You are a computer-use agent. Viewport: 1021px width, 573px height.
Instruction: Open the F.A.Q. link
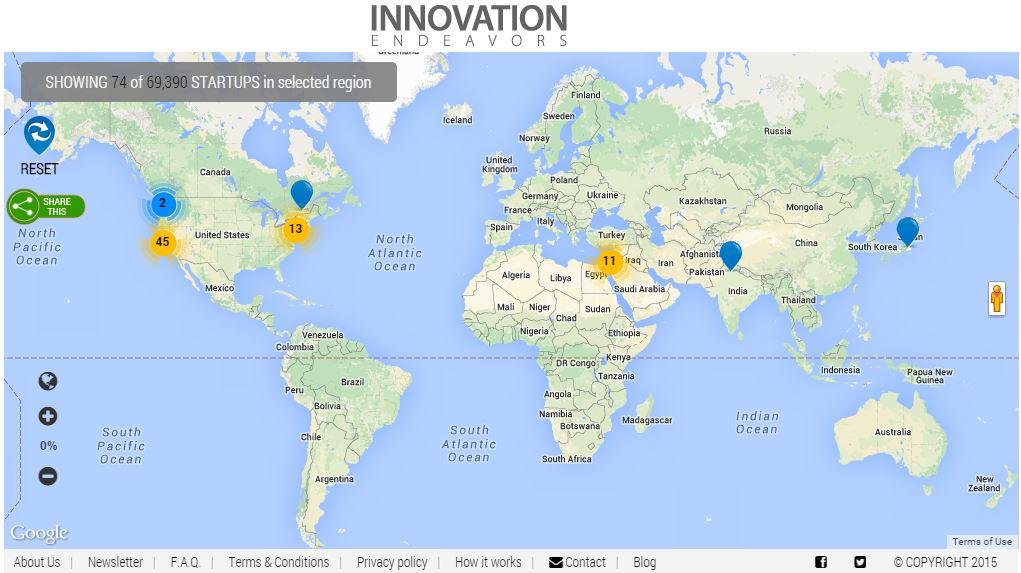(x=186, y=562)
